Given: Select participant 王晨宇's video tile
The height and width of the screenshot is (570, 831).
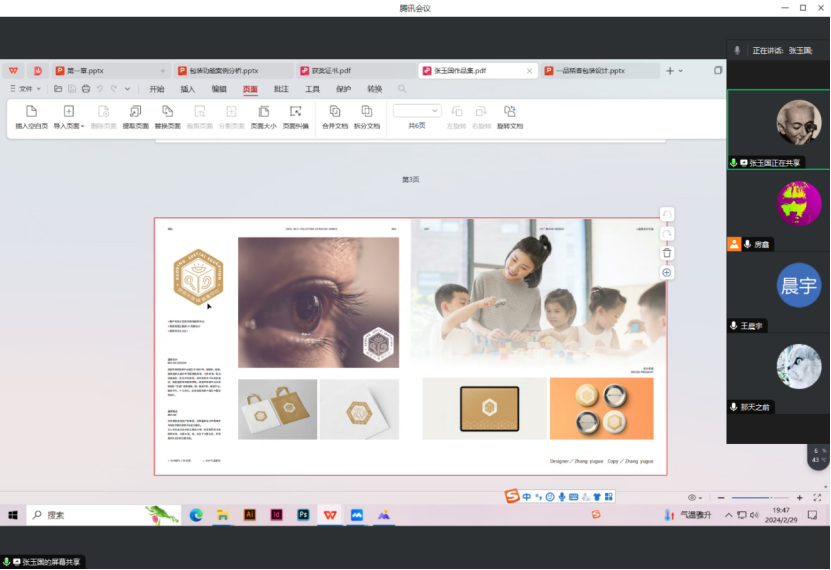Looking at the screenshot, I should tap(778, 293).
